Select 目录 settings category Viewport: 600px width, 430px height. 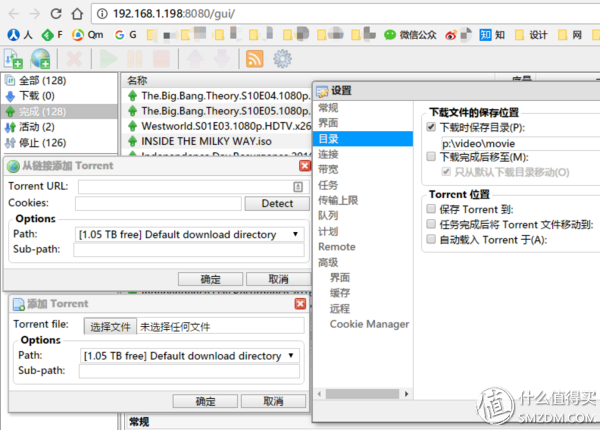point(363,139)
